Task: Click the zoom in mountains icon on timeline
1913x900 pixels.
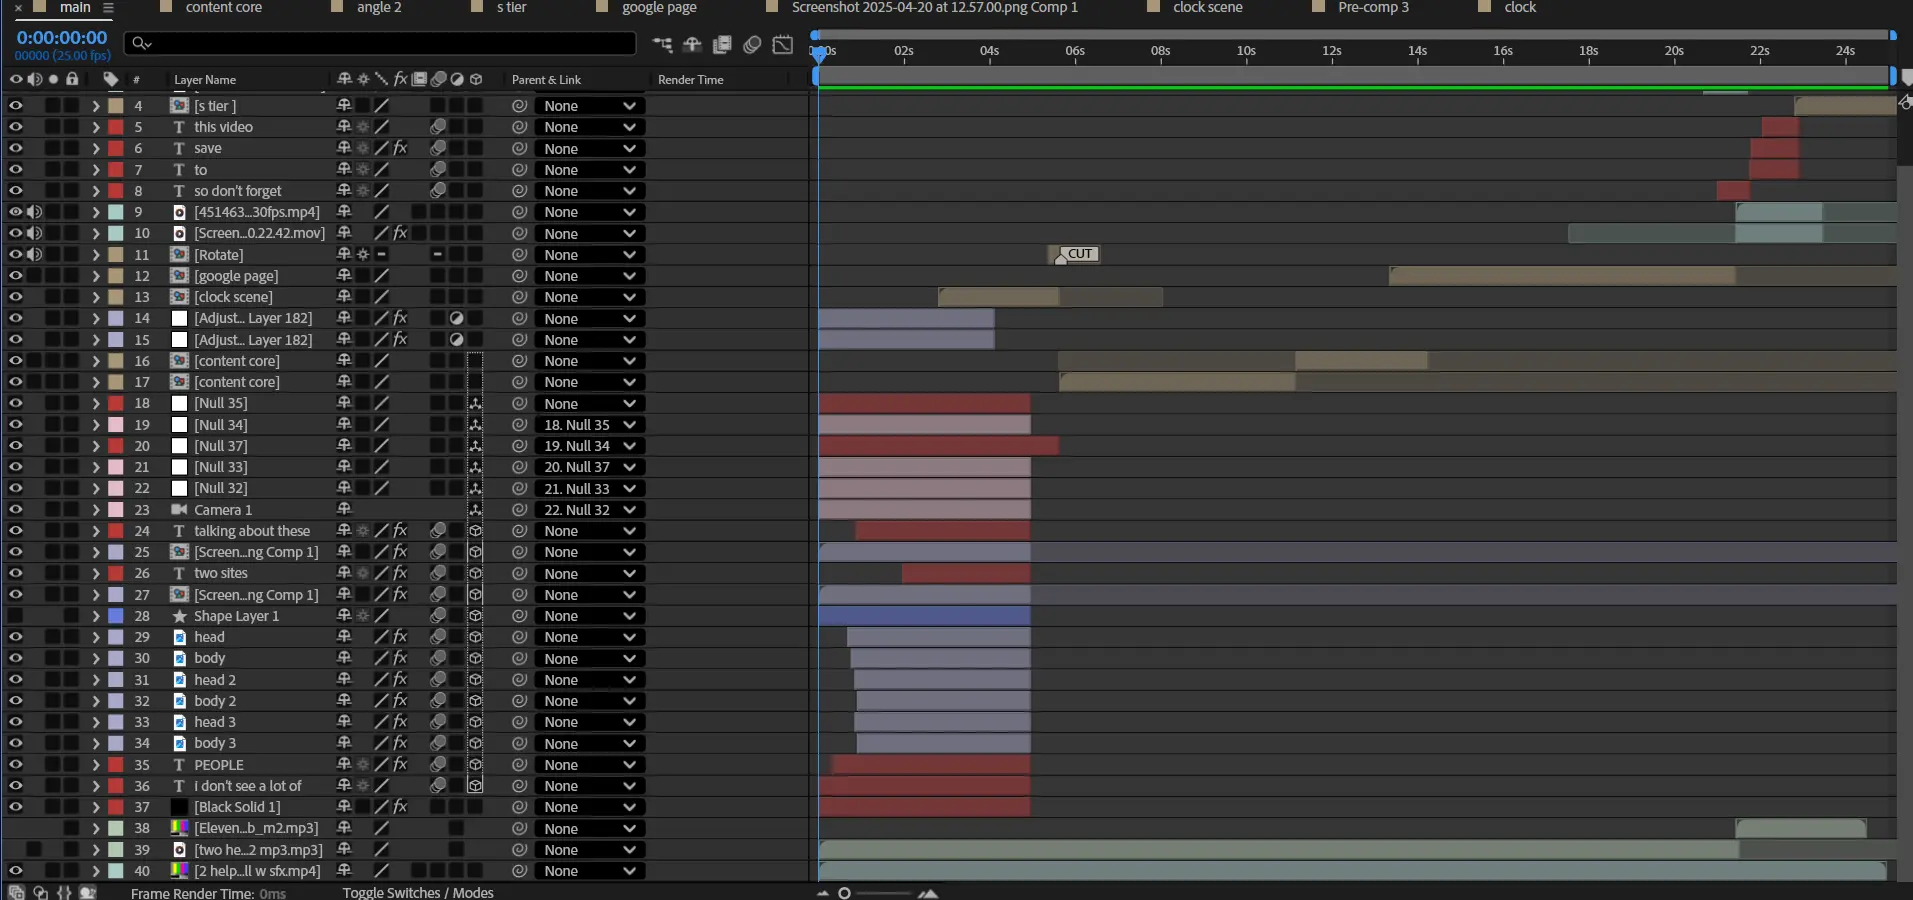Action: 928,893
